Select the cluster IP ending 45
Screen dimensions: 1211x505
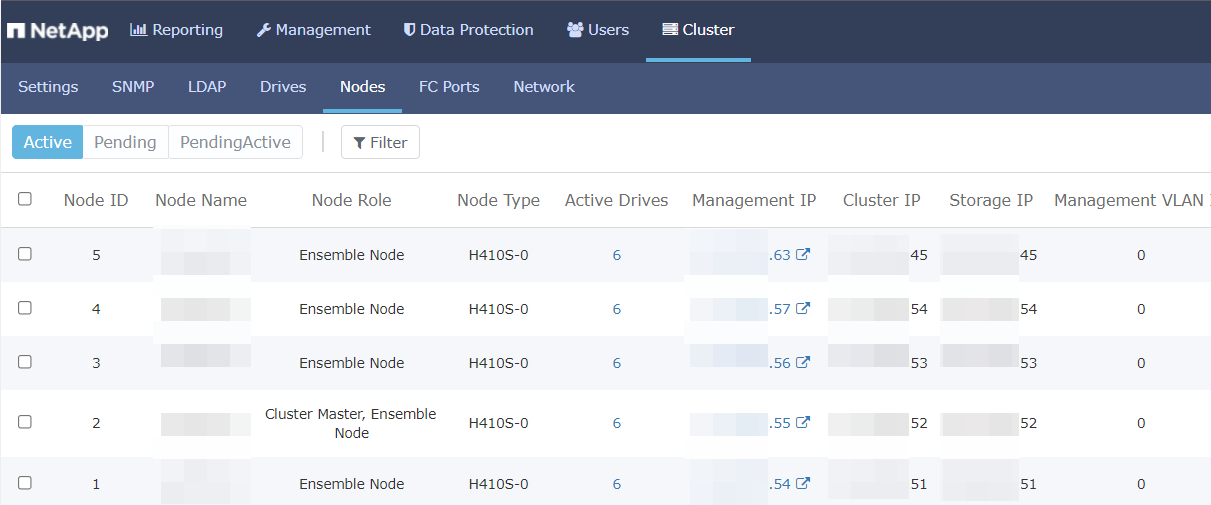coord(878,255)
